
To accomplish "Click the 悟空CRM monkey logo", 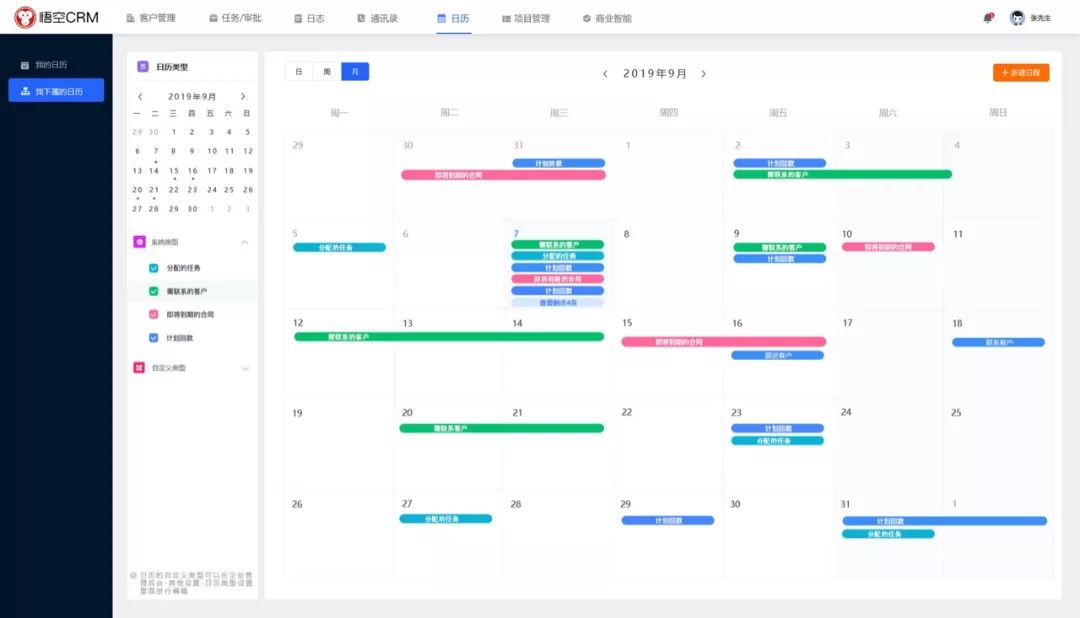I will point(25,17).
